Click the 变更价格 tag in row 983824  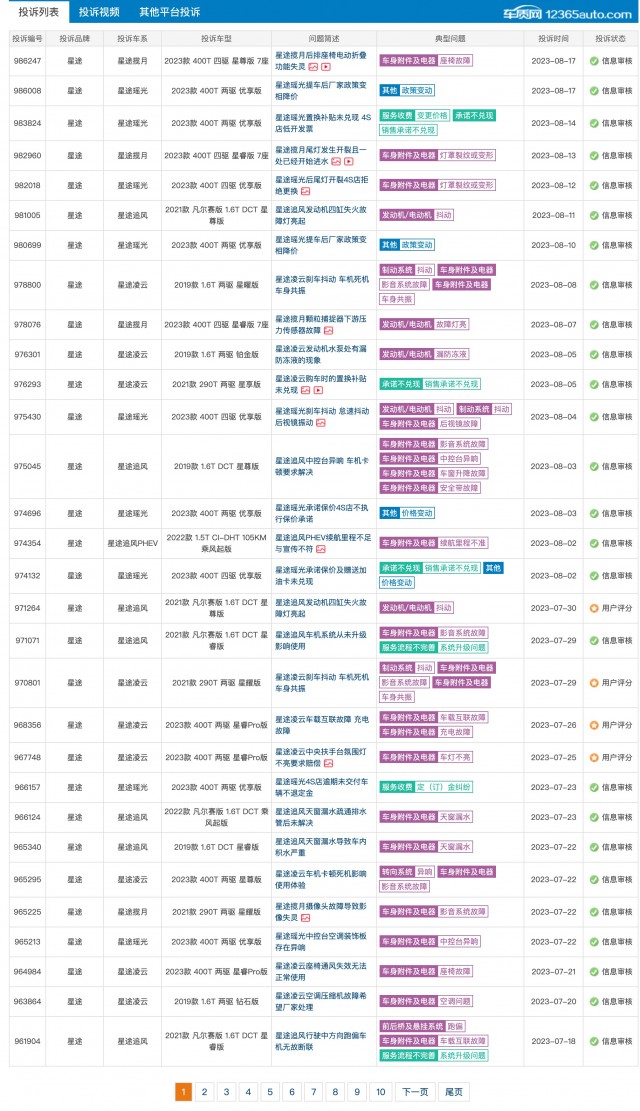pyautogui.click(x=432, y=115)
